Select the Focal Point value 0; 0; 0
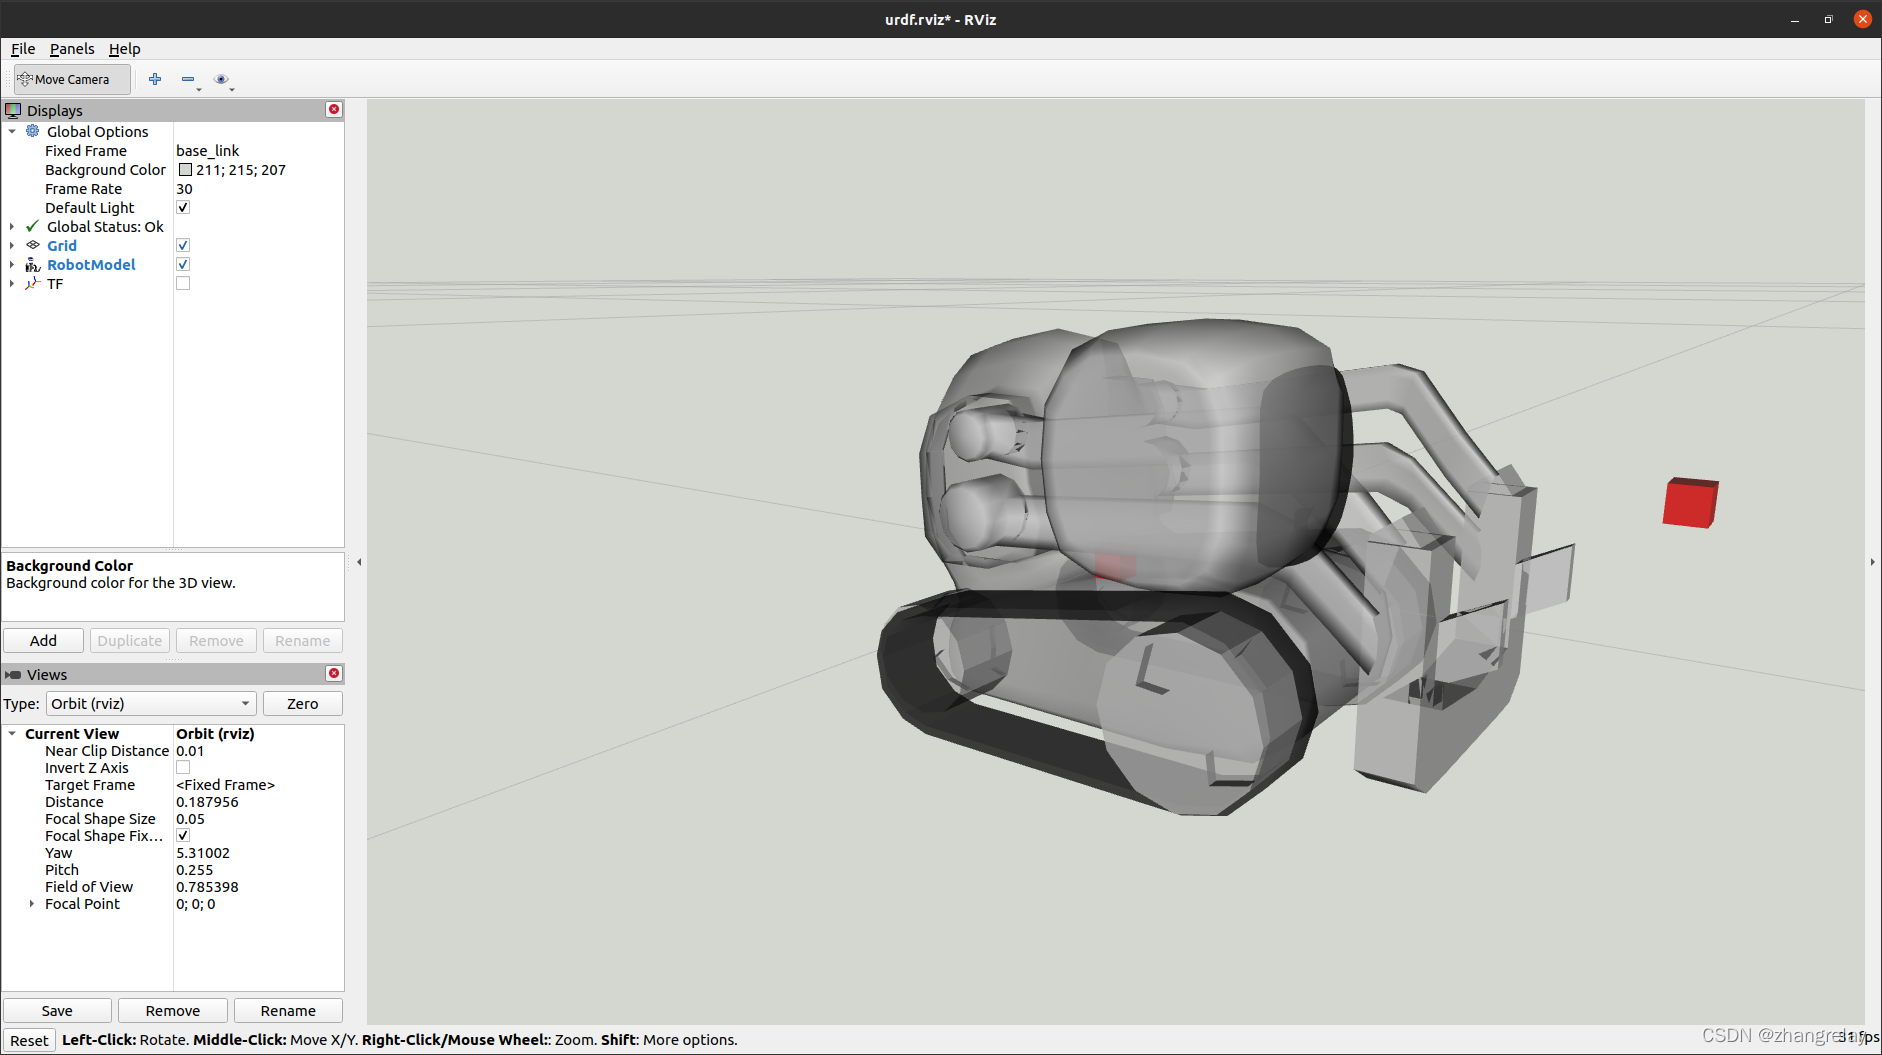Image resolution: width=1882 pixels, height=1055 pixels. (196, 903)
